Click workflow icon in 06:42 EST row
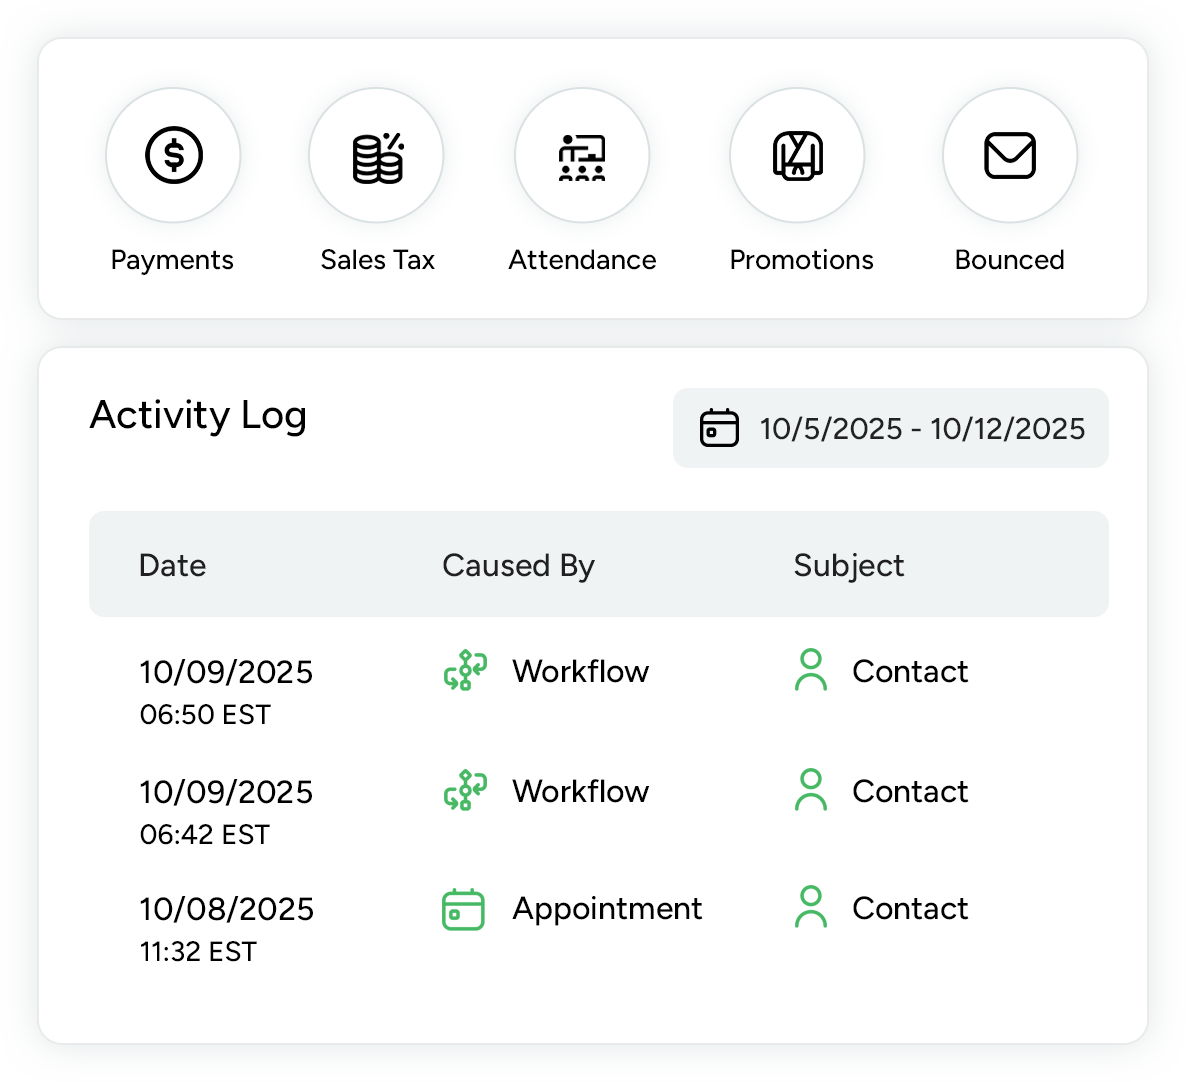This screenshot has width=1186, height=1082. [465, 791]
